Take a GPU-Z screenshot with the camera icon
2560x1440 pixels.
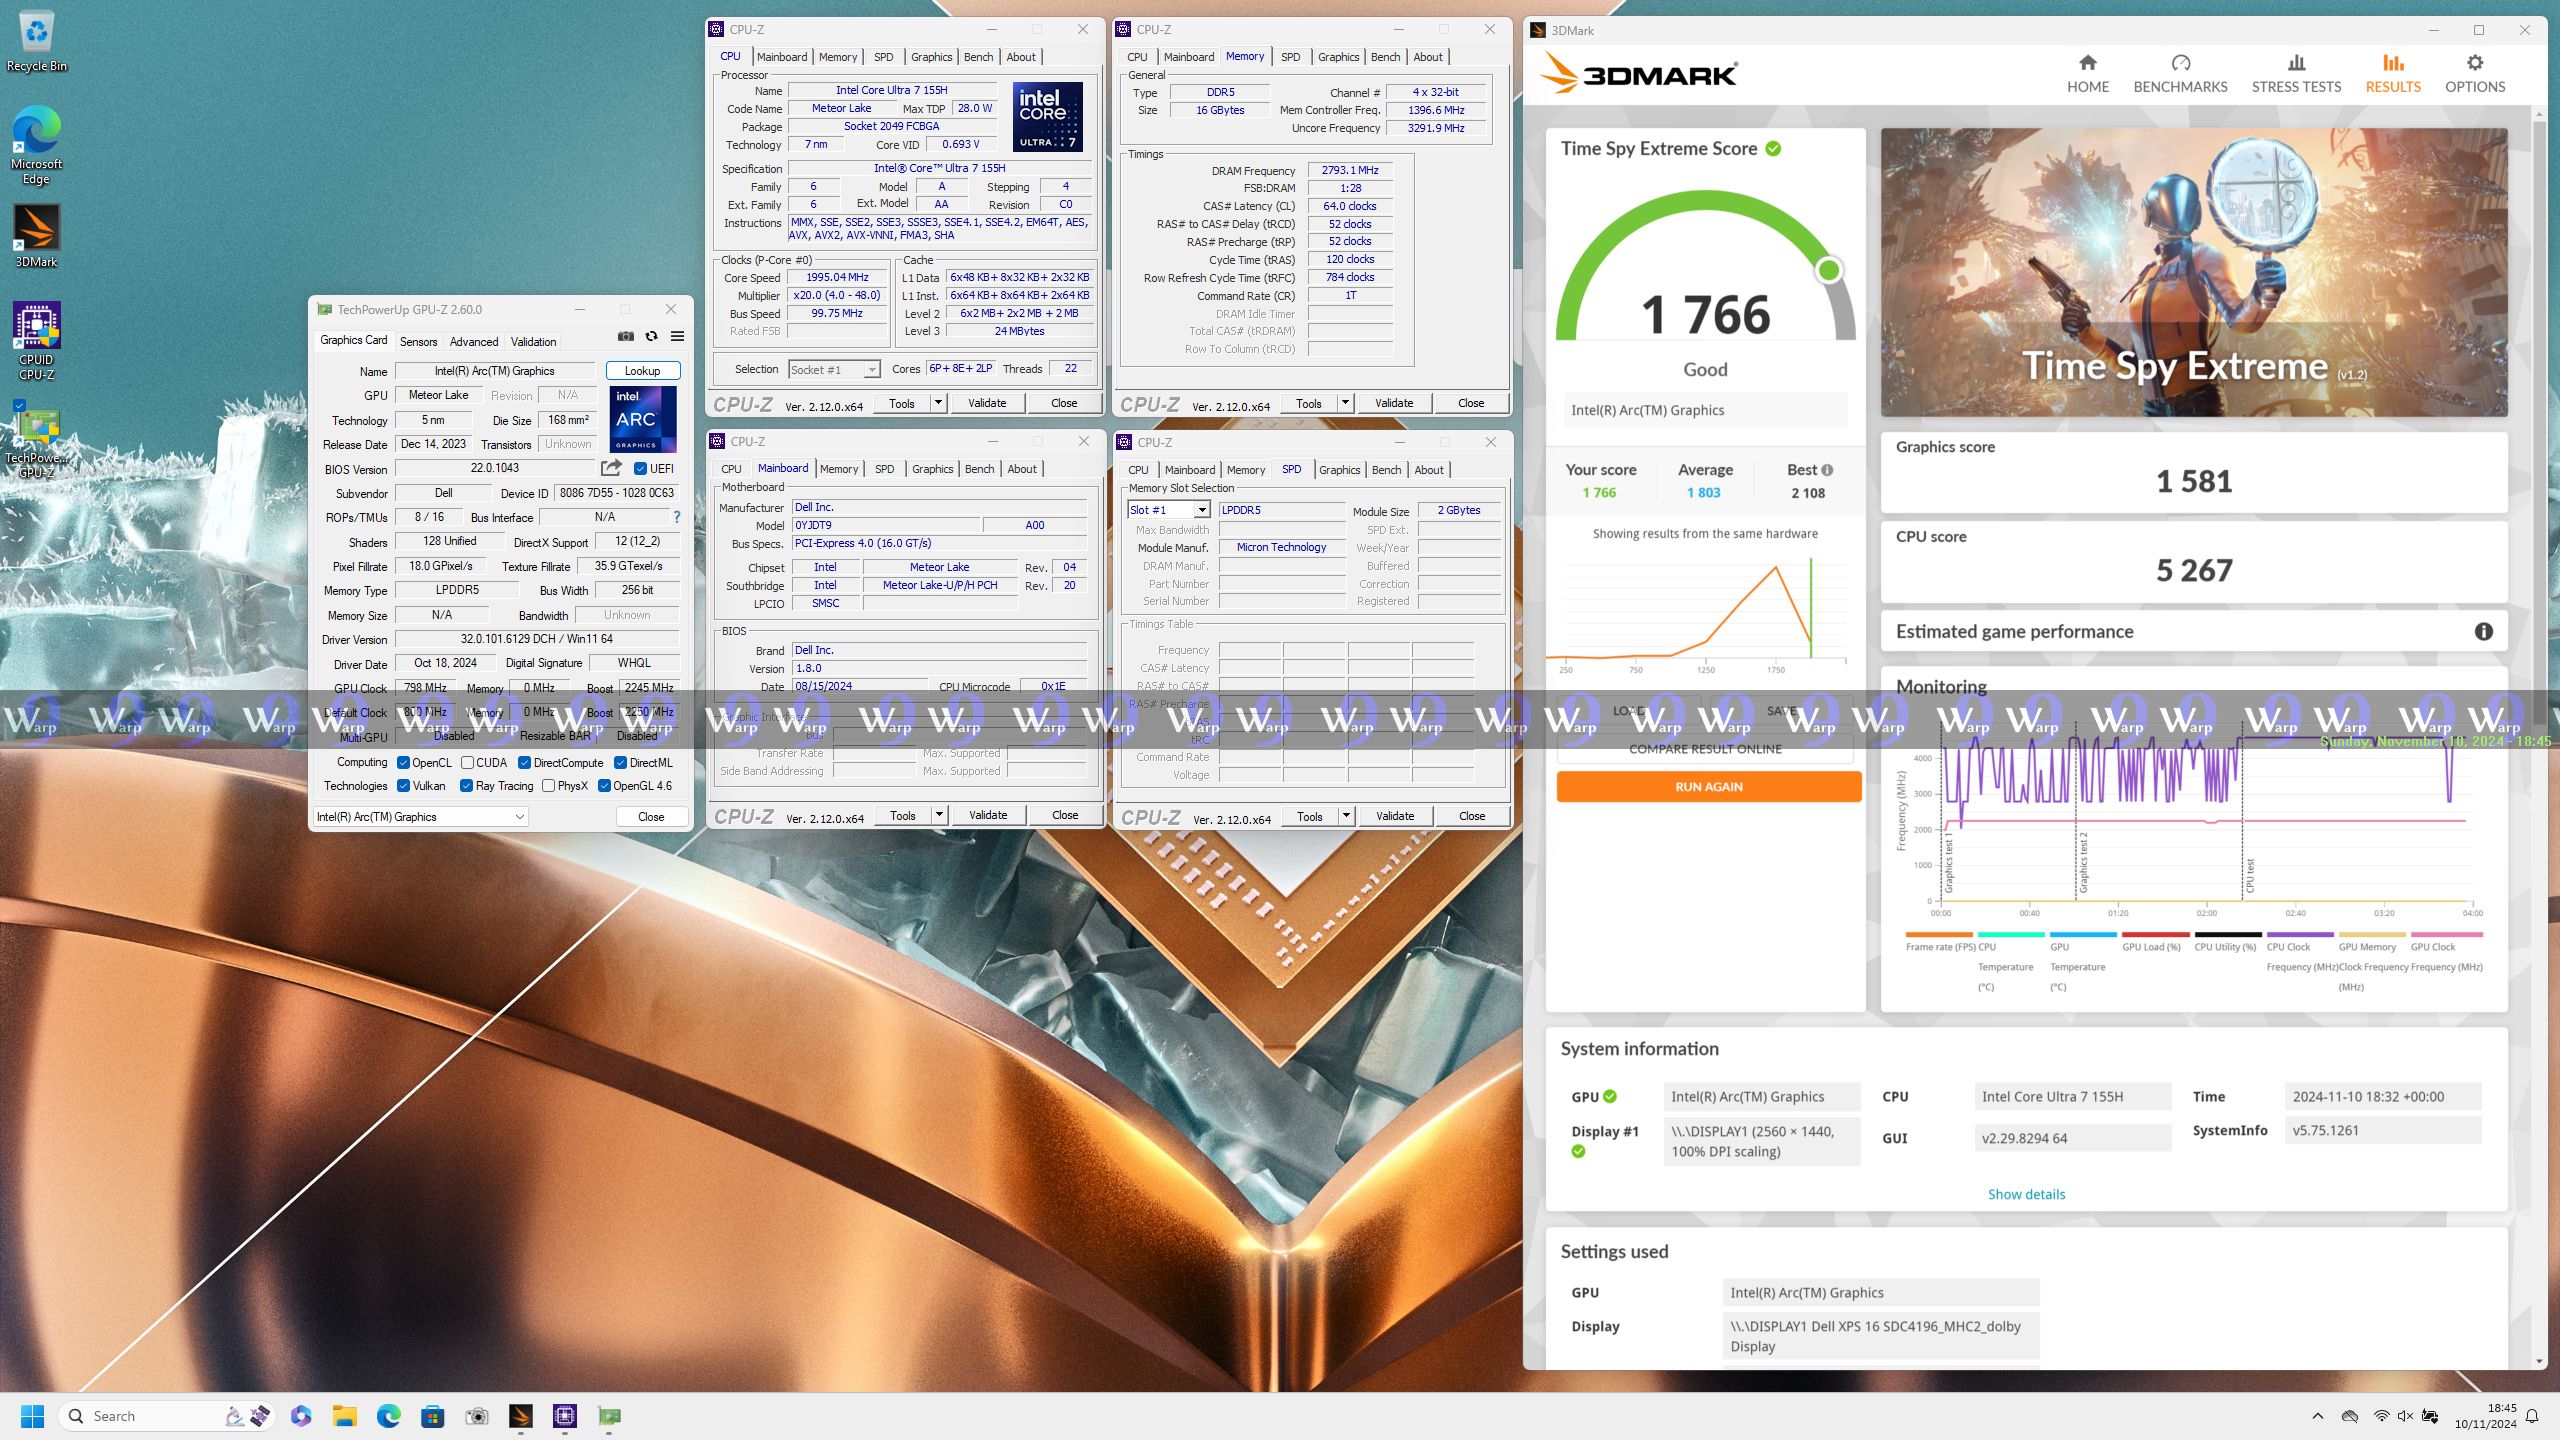tap(625, 336)
